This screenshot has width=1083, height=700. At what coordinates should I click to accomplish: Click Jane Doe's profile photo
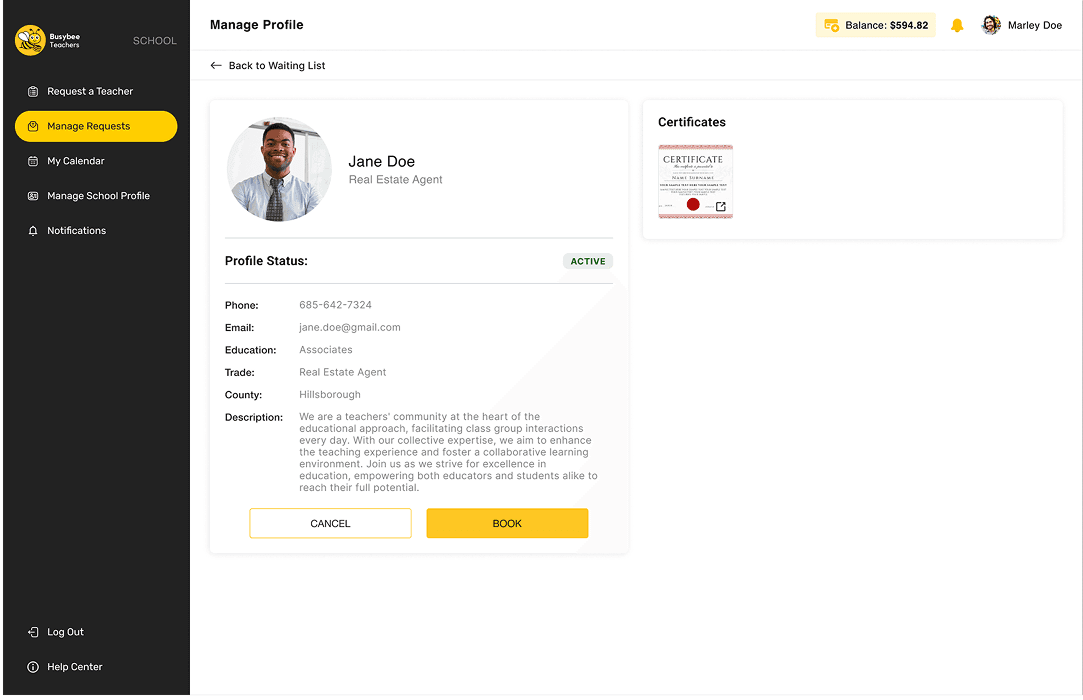[x=279, y=170]
